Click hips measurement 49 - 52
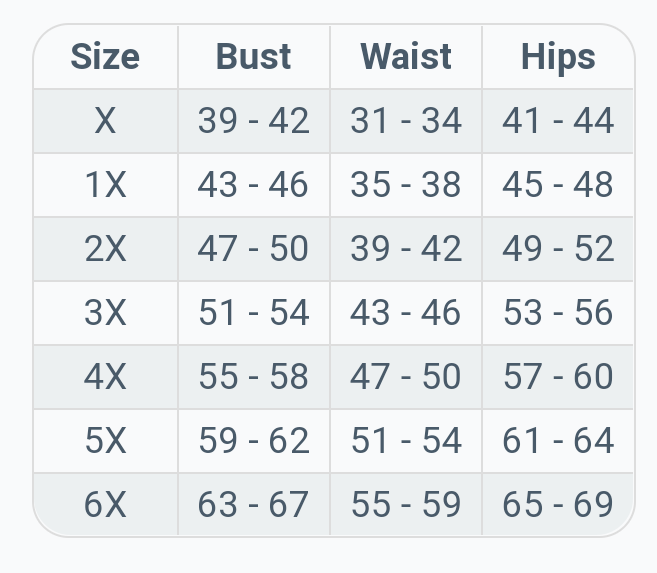This screenshot has width=657, height=573. 558,249
